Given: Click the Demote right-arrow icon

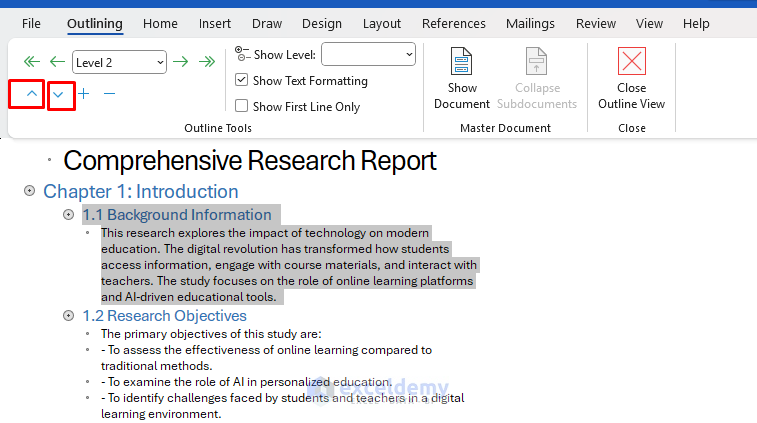Looking at the screenshot, I should (x=181, y=62).
